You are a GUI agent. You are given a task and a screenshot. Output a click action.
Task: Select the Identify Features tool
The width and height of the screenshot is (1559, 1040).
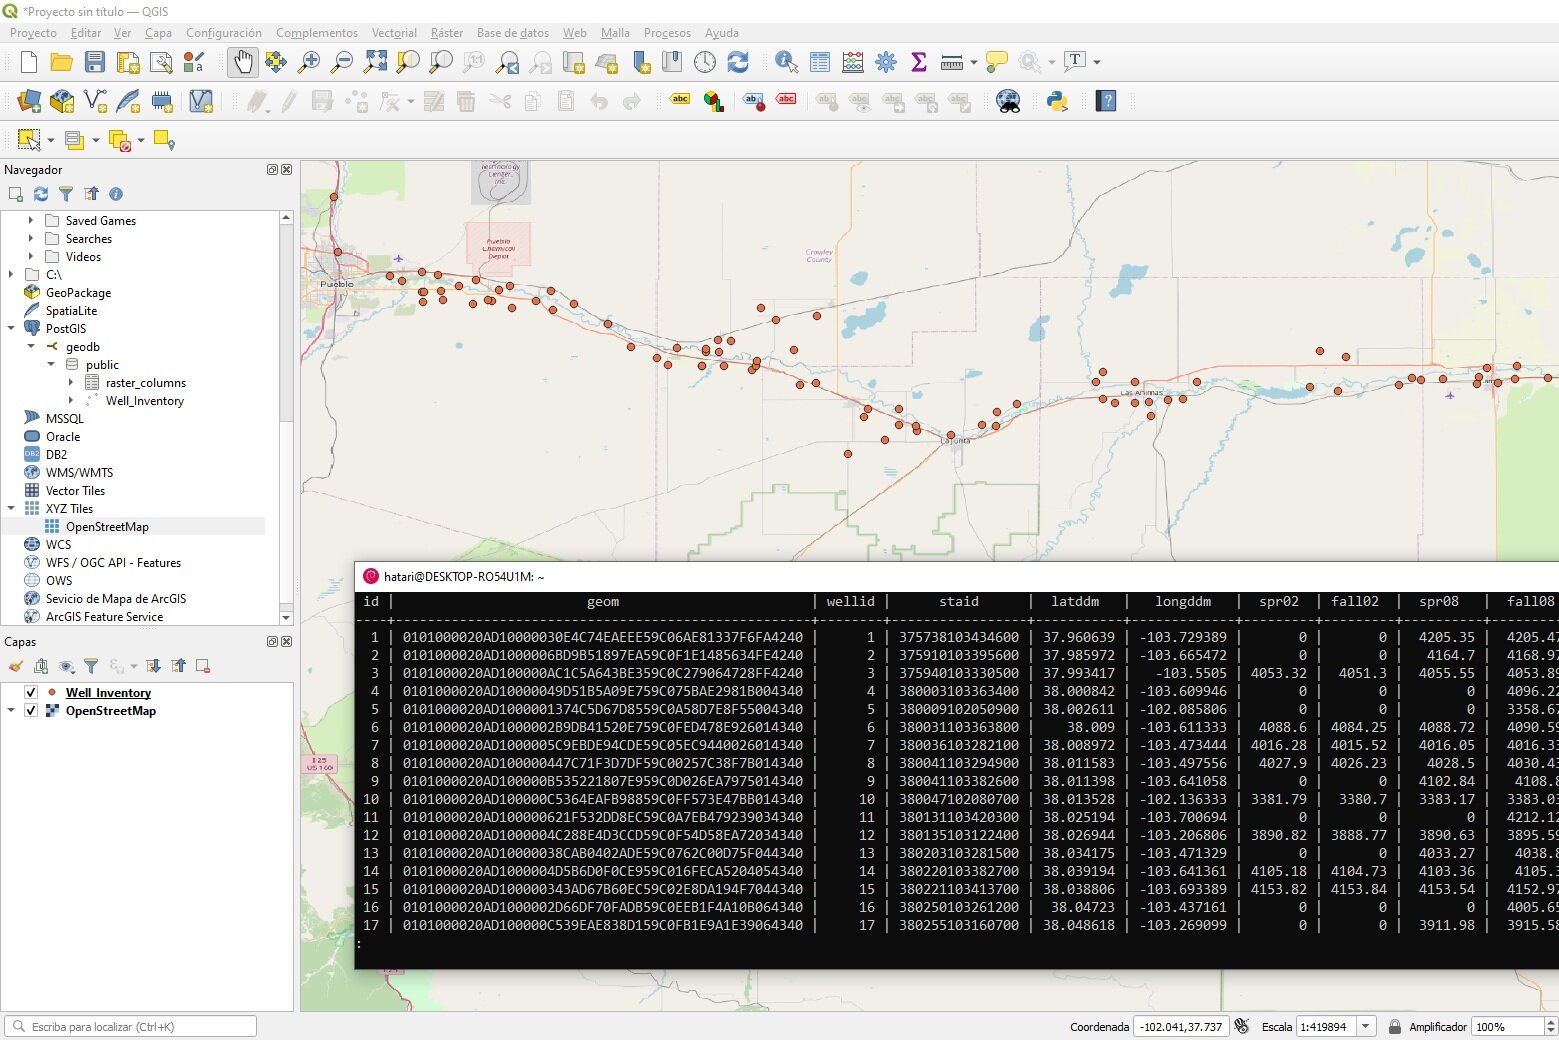pos(787,62)
